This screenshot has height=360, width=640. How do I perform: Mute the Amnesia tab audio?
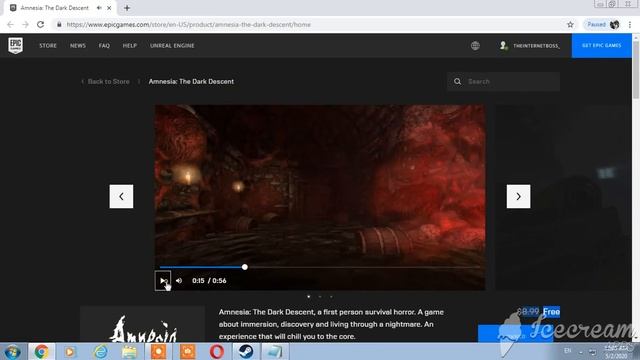pos(99,8)
